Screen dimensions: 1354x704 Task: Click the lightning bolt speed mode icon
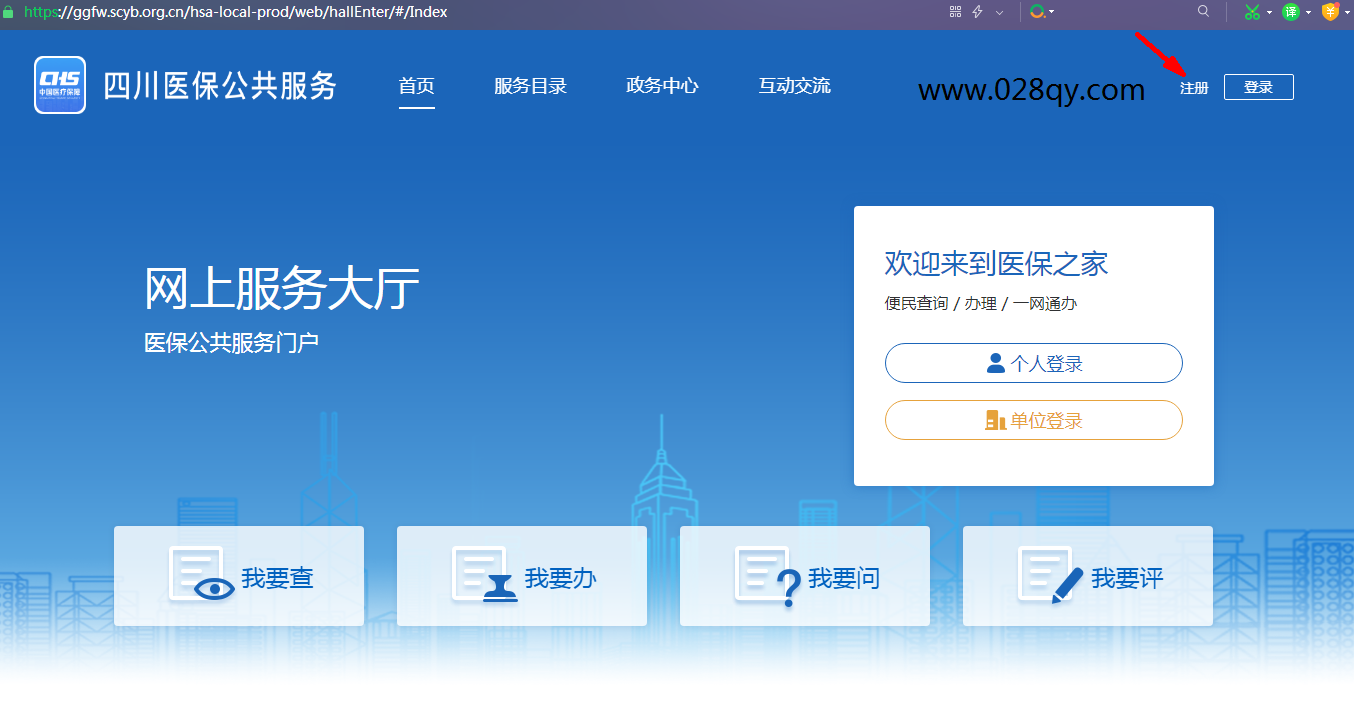pyautogui.click(x=978, y=12)
